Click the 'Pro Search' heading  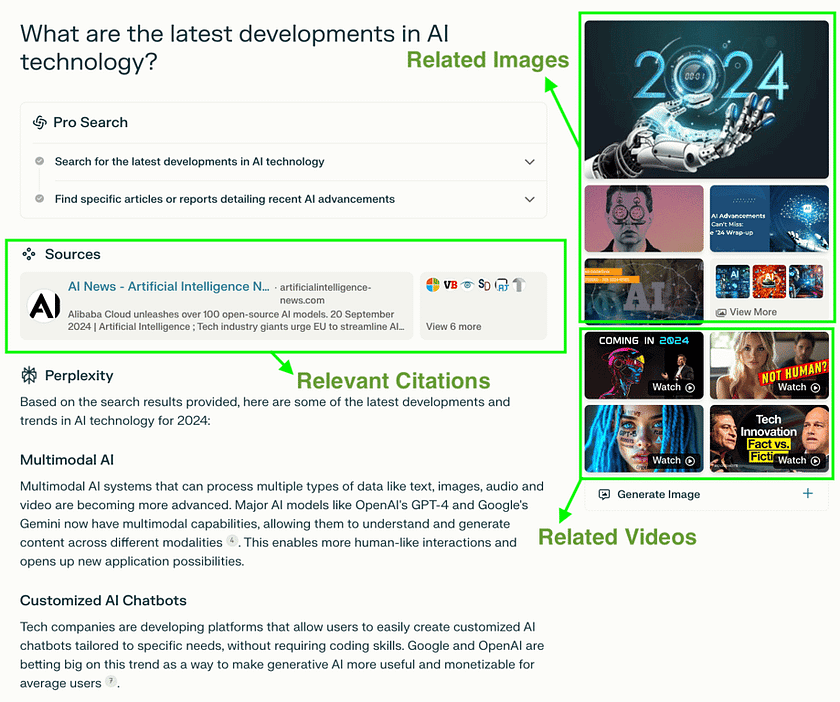[x=91, y=123]
